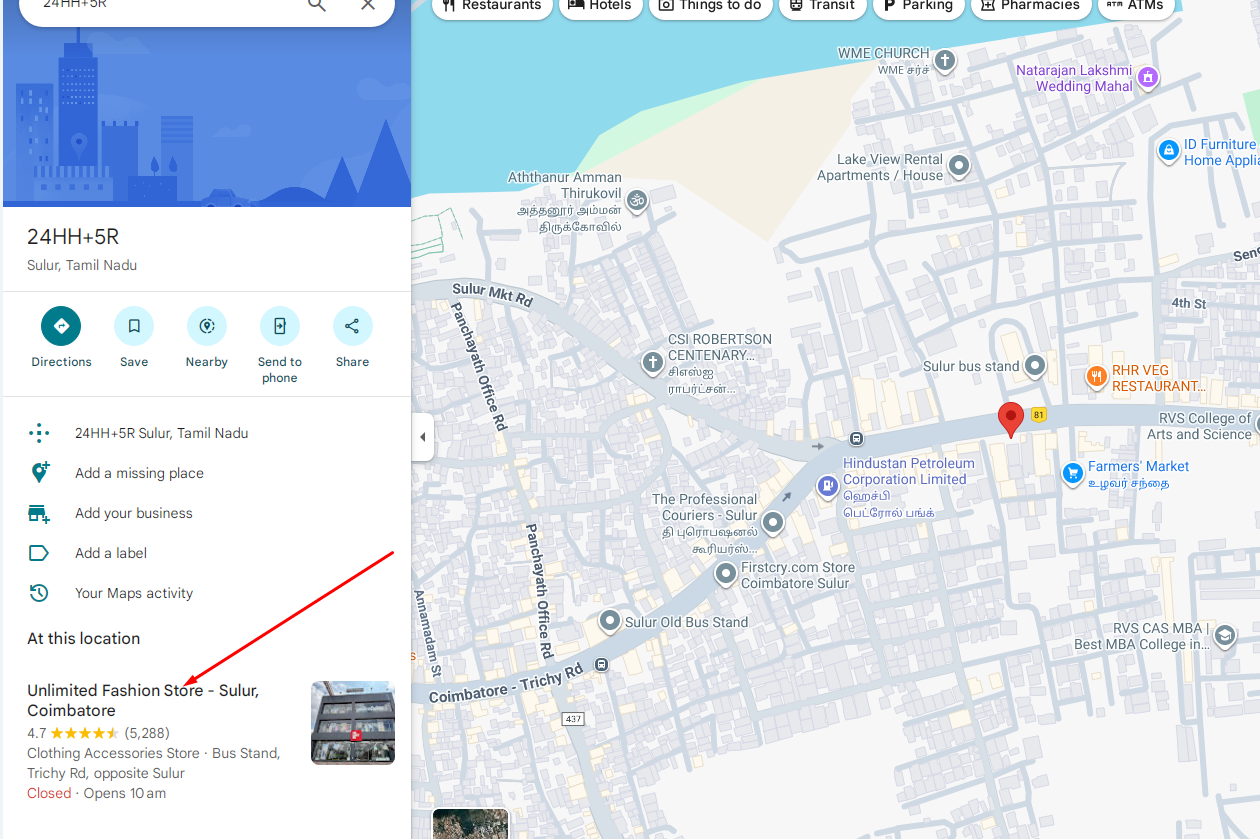Filter map by Restaurants chip

[x=491, y=5]
